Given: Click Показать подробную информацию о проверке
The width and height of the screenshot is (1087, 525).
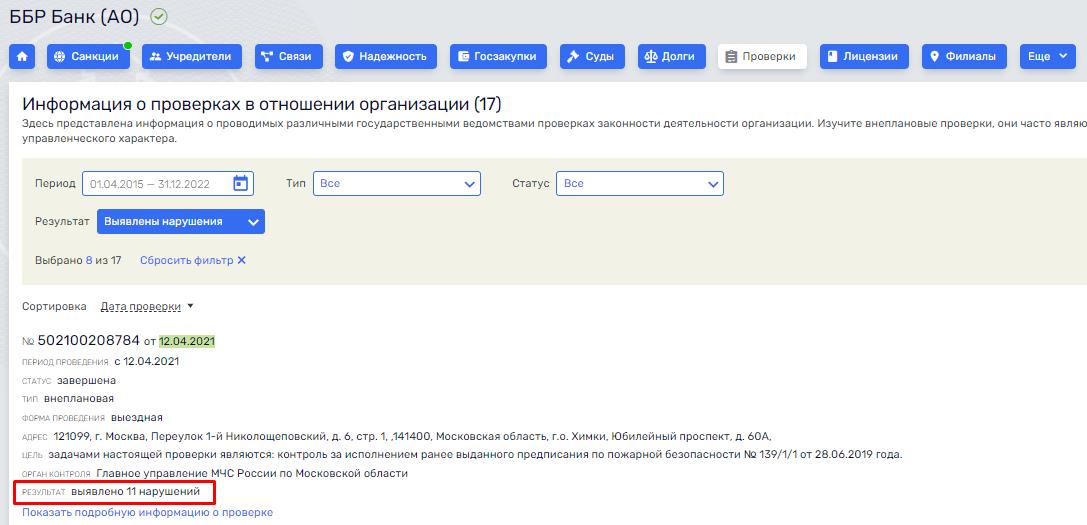Looking at the screenshot, I should pos(148,513).
